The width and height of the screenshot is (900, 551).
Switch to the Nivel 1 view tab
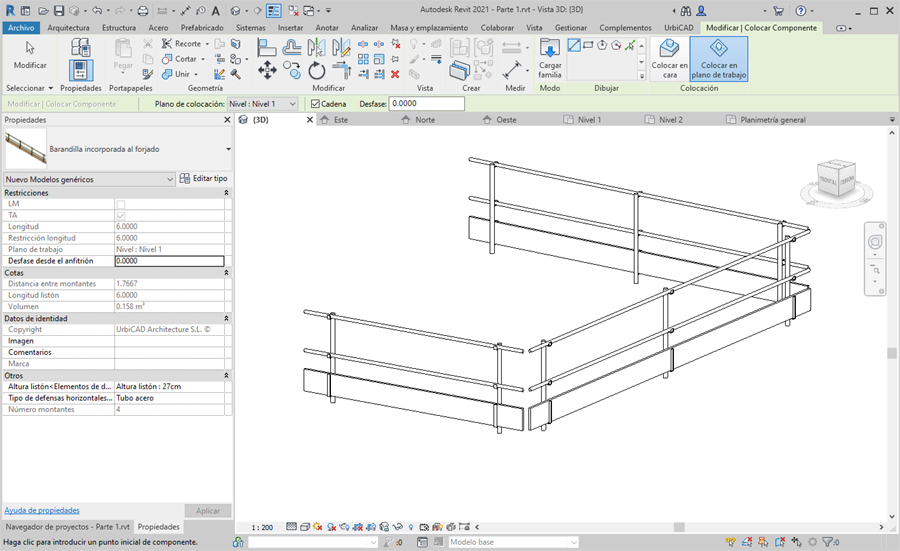pyautogui.click(x=589, y=120)
